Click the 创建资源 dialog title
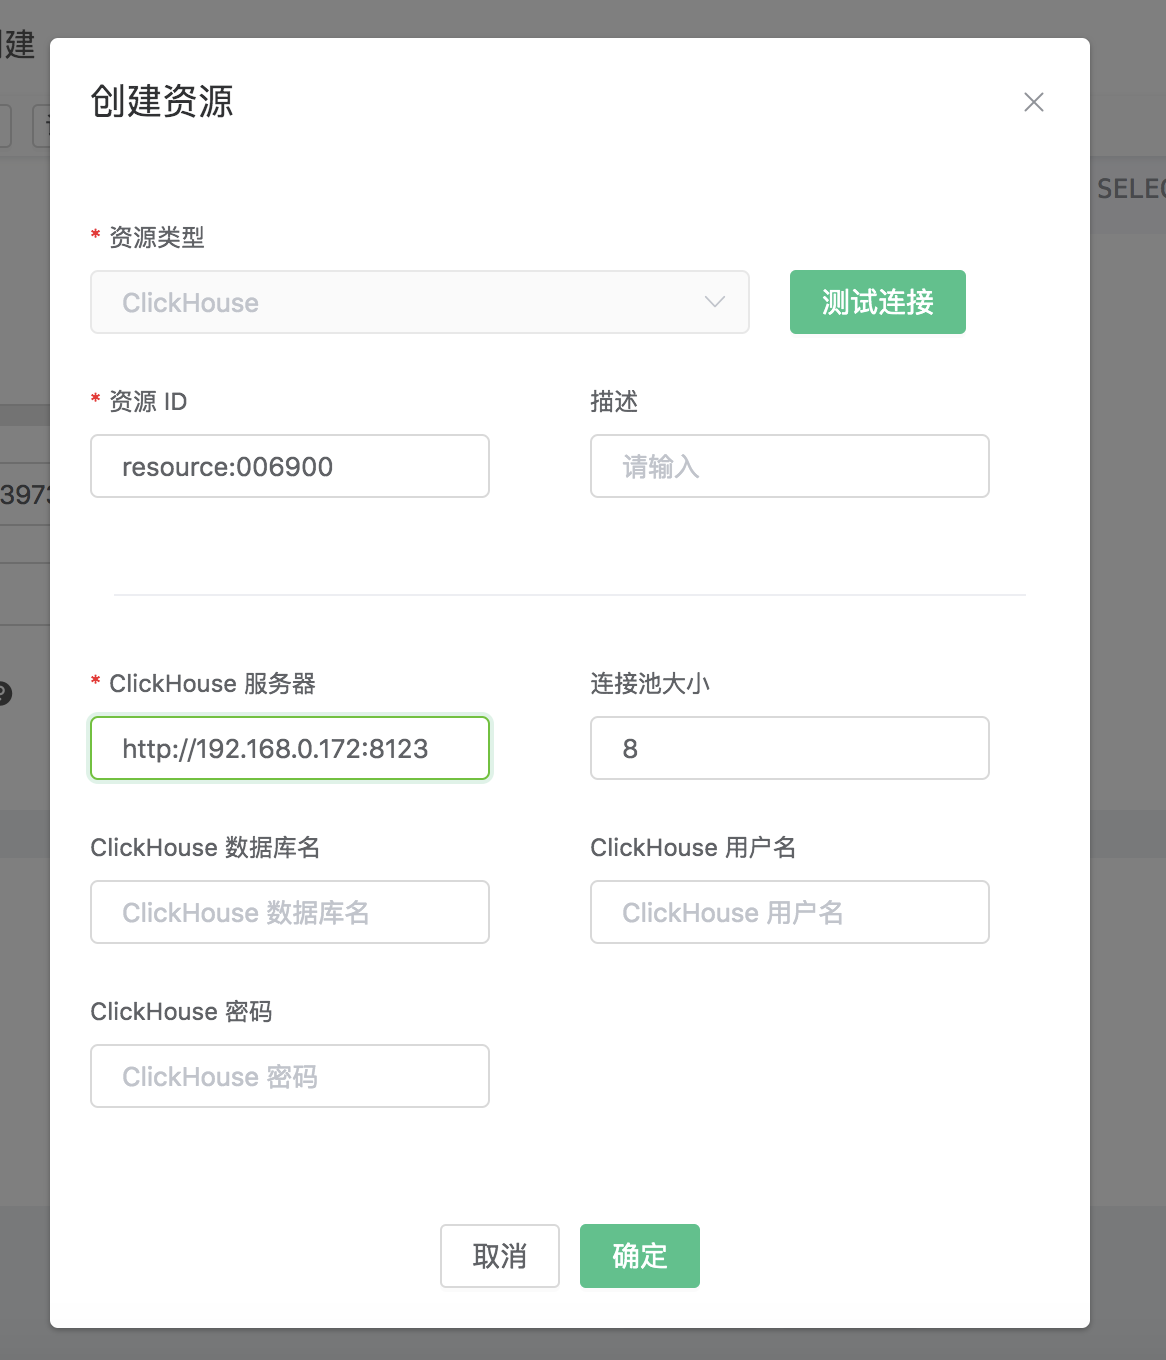1166x1360 pixels. (162, 102)
